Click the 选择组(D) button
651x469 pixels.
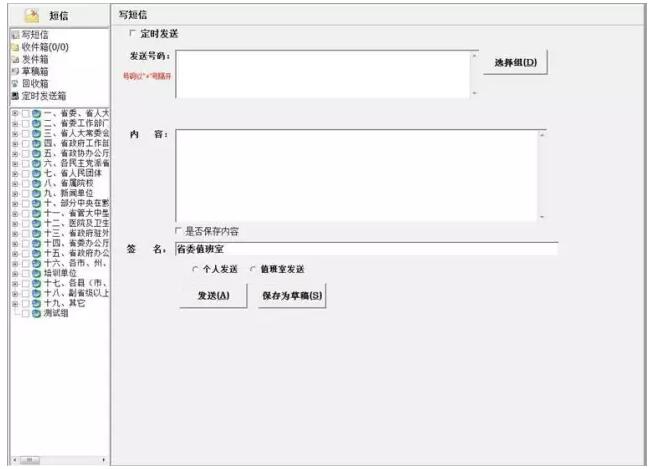click(516, 63)
